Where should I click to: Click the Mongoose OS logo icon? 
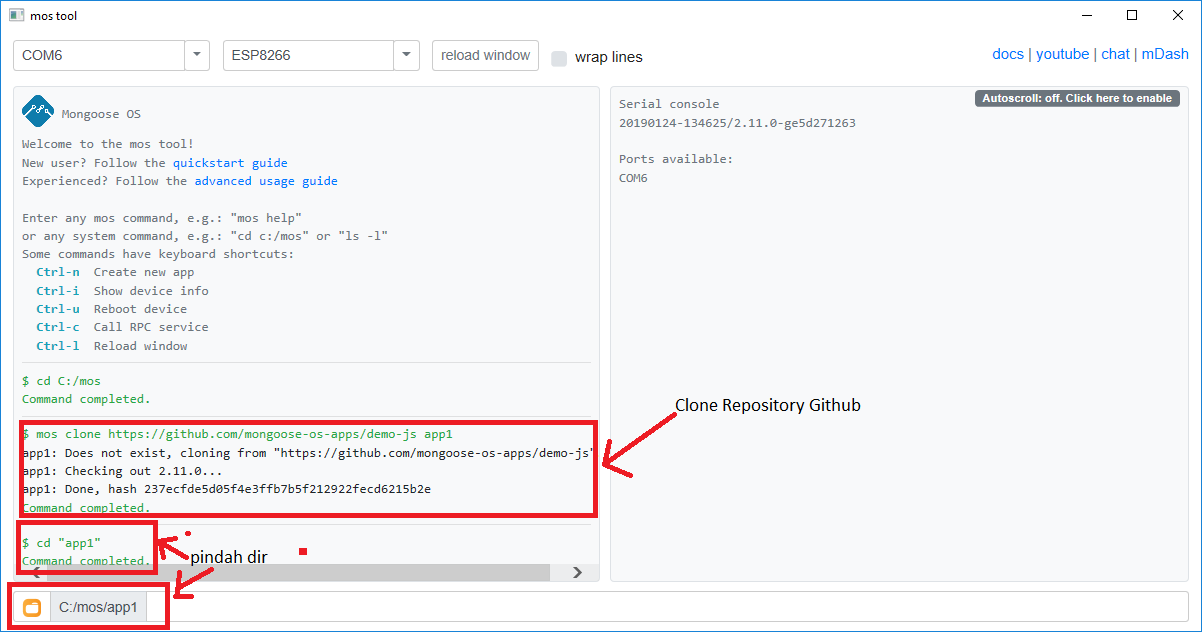[x=38, y=111]
